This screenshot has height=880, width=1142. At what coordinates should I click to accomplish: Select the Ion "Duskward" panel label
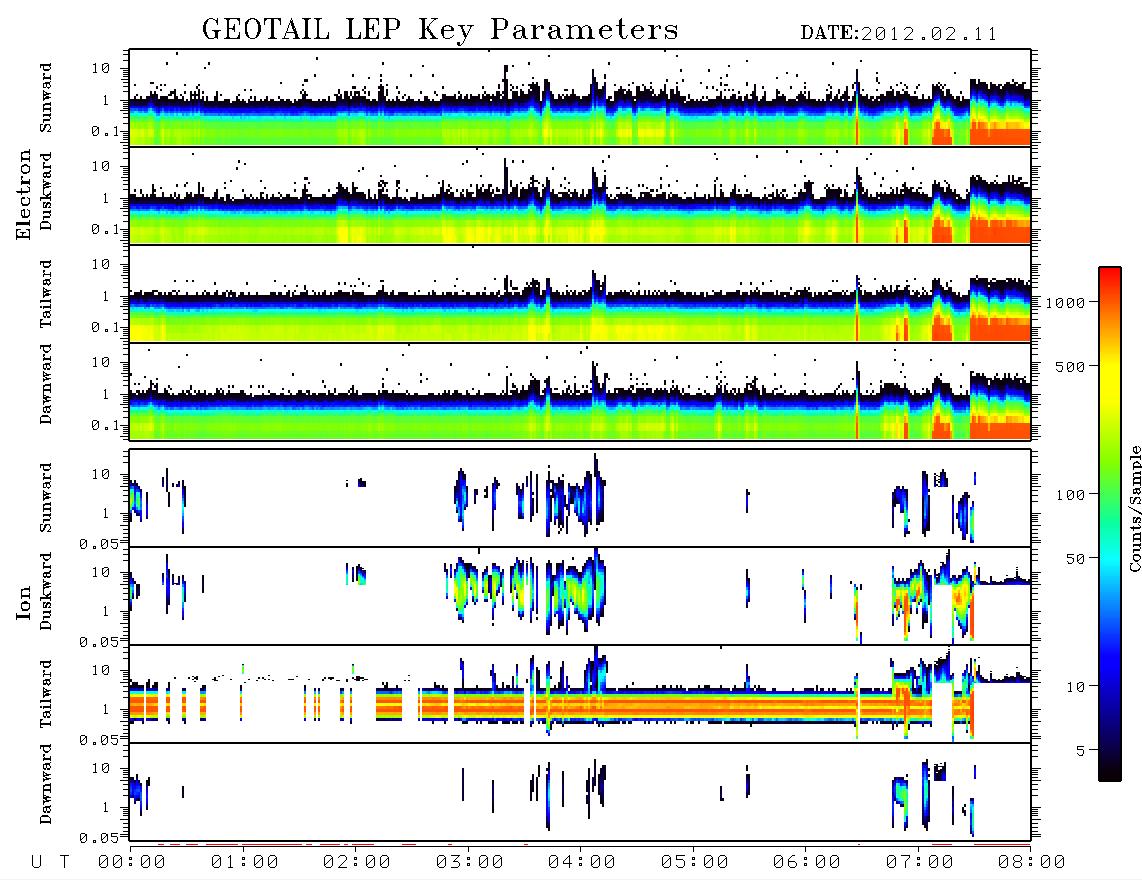tap(45, 591)
